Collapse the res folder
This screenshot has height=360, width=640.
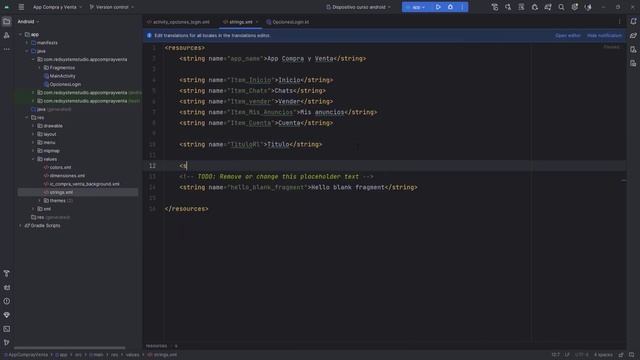point(27,118)
